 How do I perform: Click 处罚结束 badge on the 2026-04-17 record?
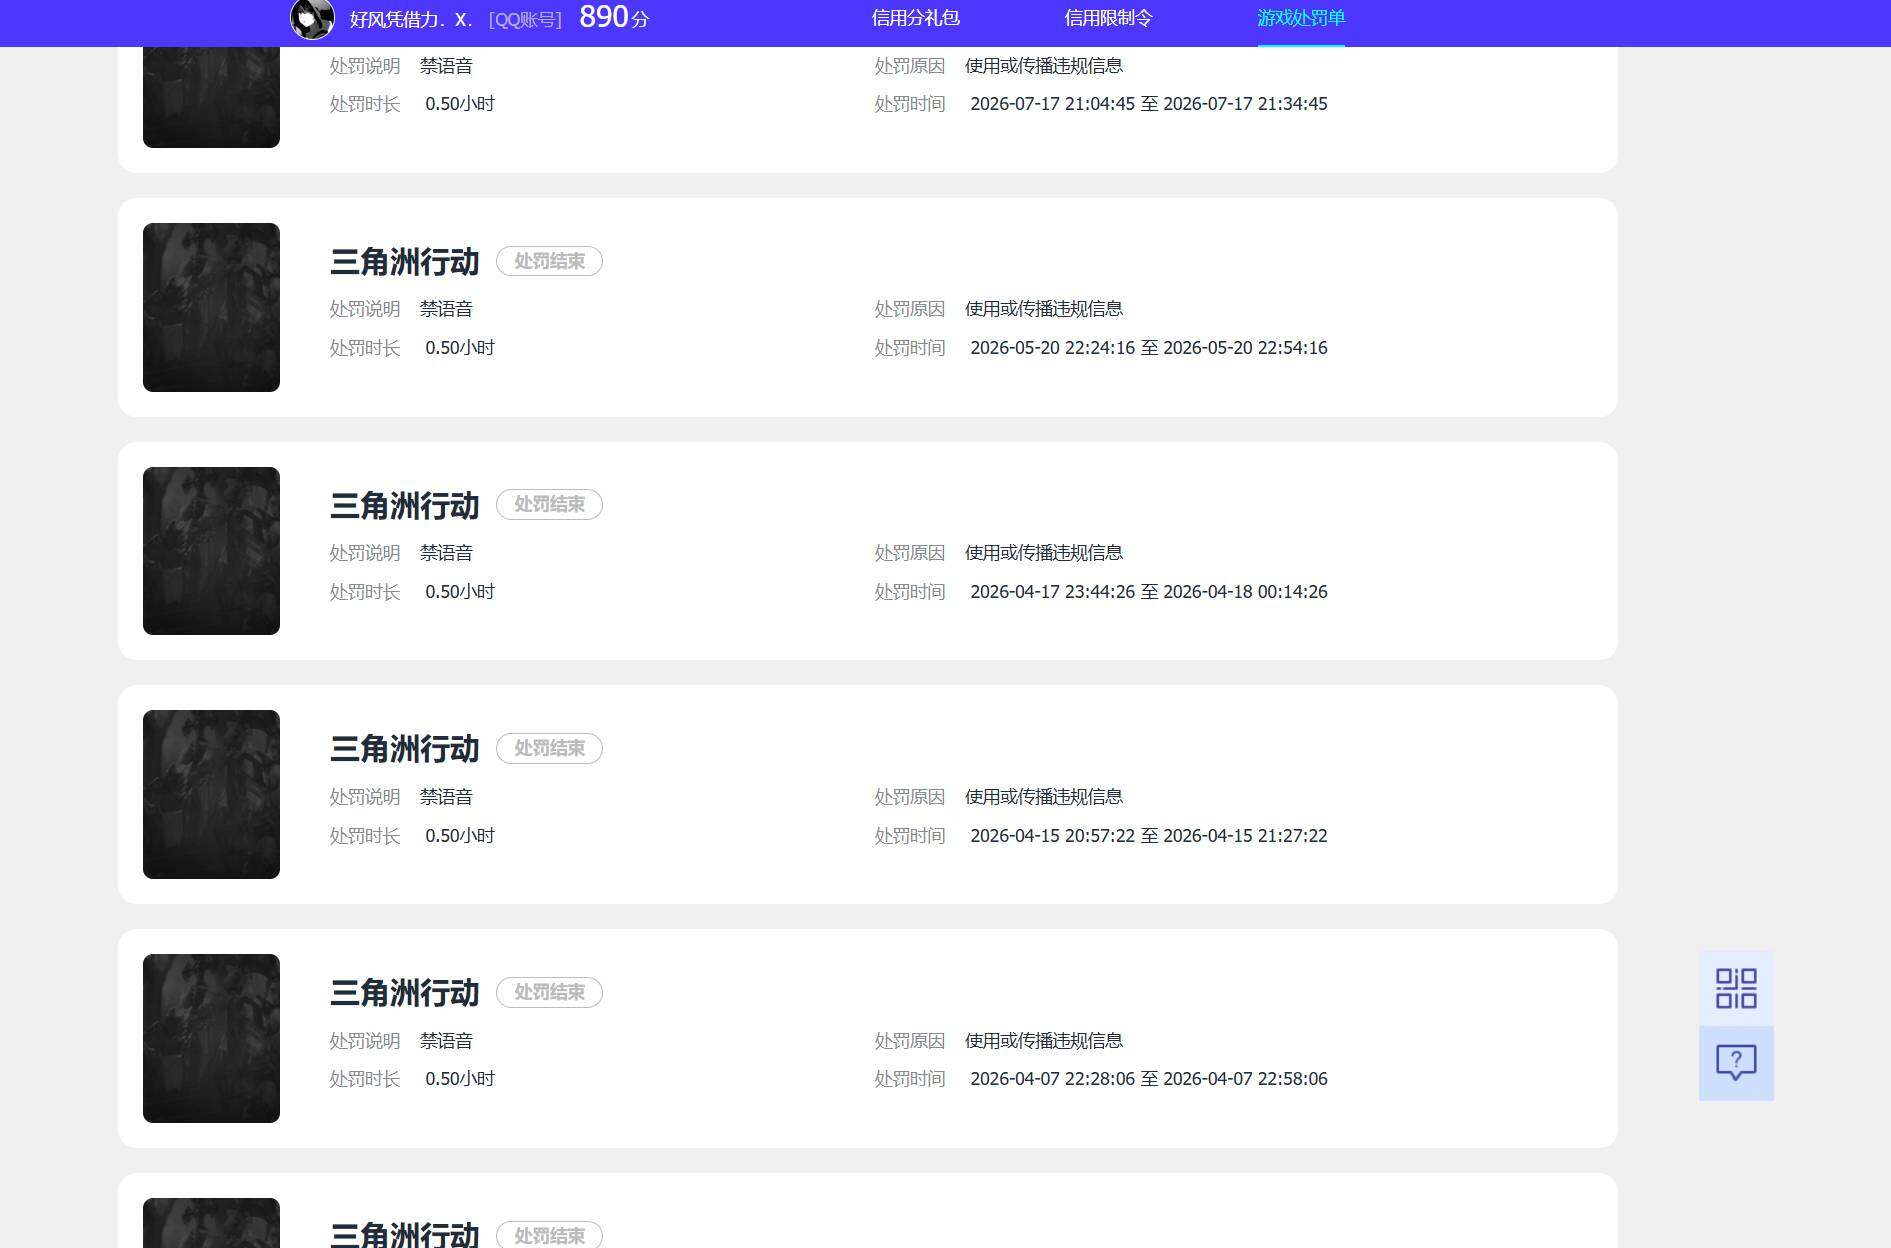(549, 505)
